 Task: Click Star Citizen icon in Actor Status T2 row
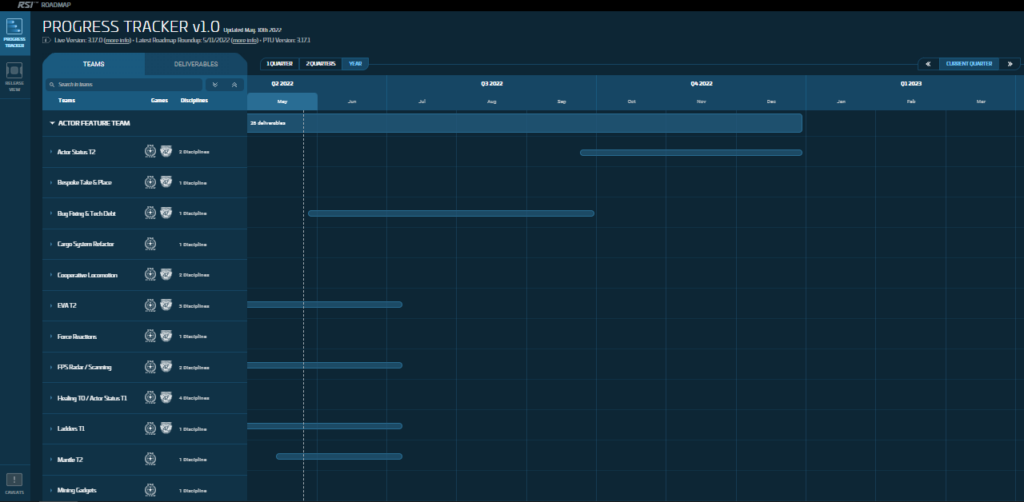click(150, 151)
